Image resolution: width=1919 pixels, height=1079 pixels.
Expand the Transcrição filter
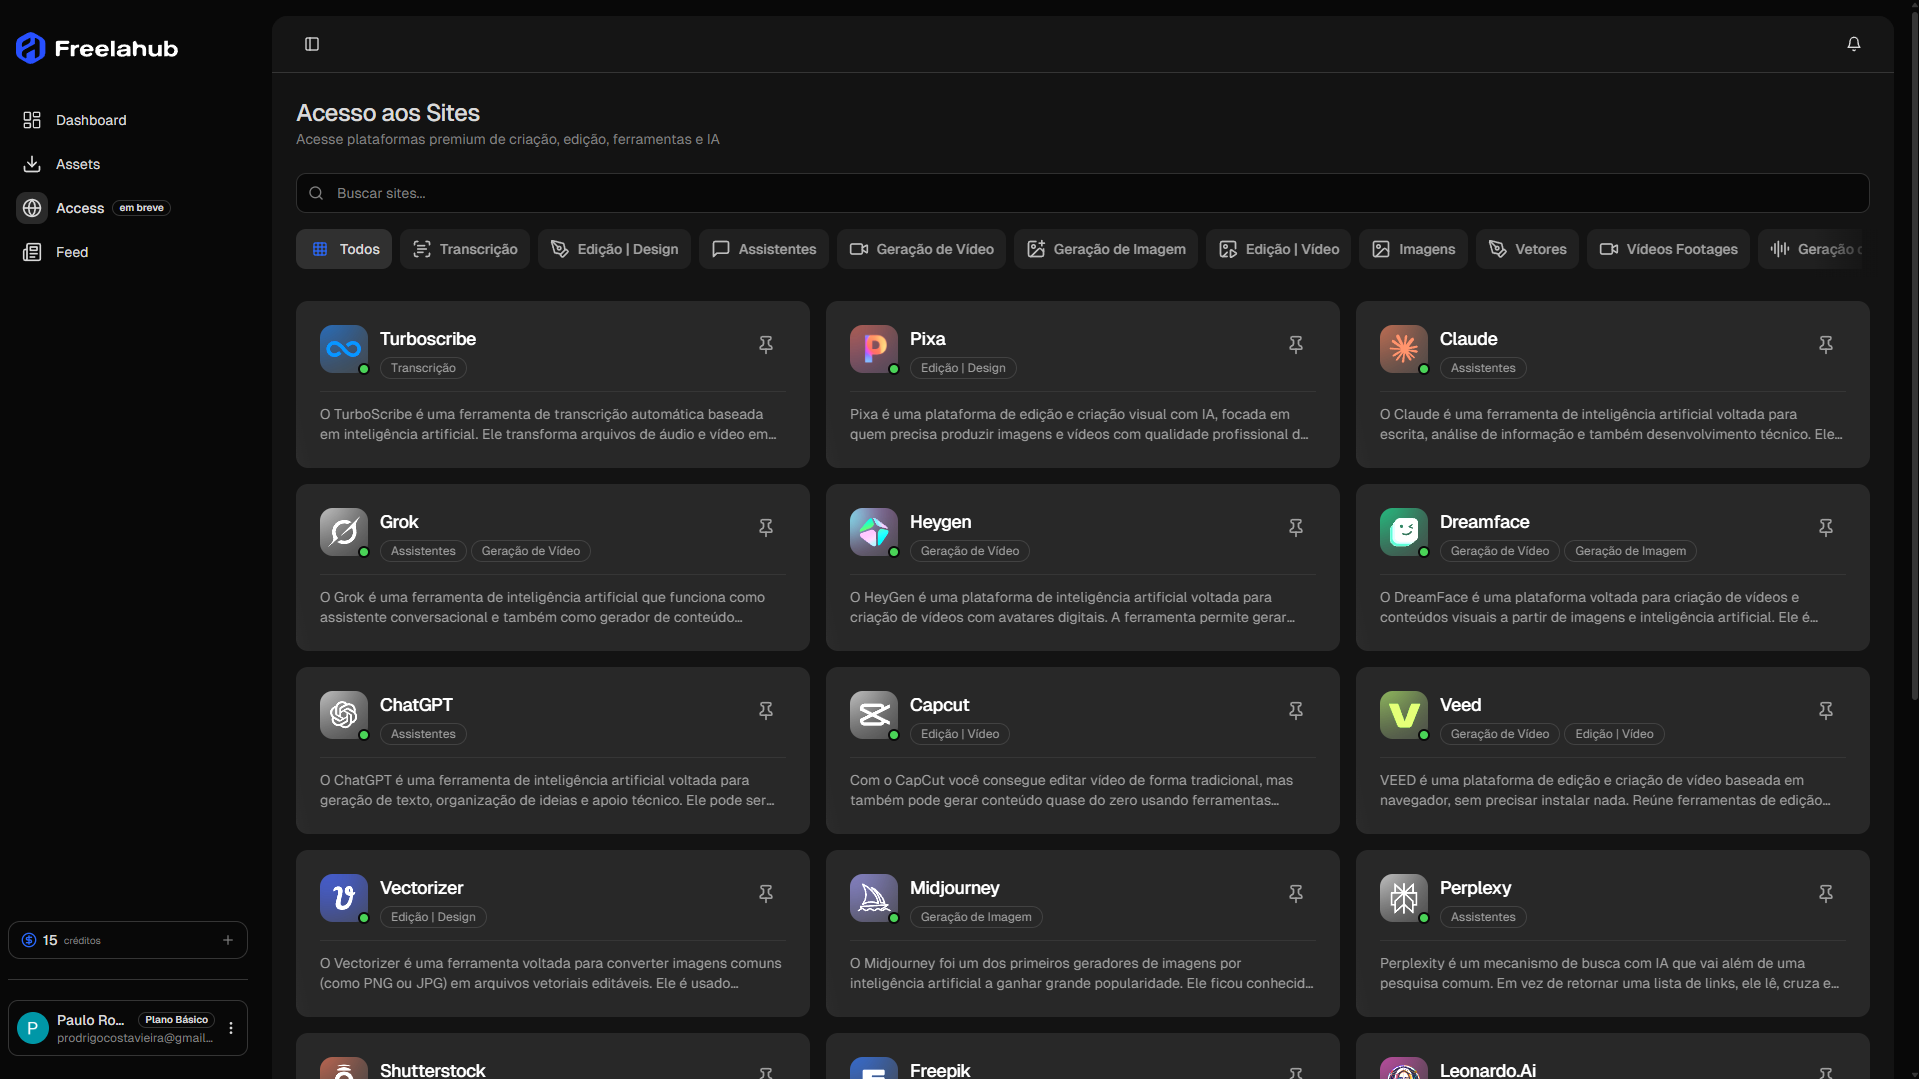coord(464,248)
